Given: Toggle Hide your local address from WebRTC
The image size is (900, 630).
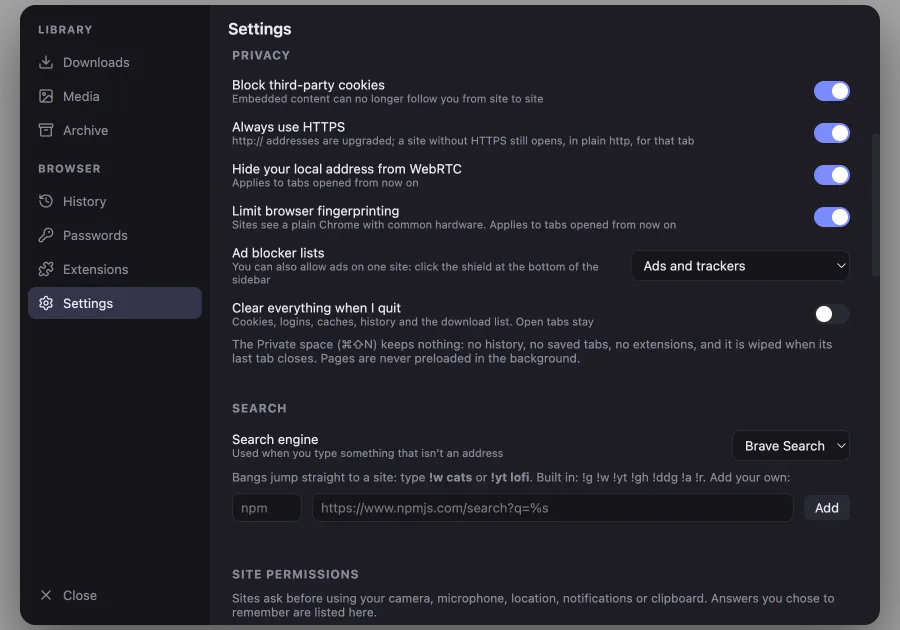Looking at the screenshot, I should [x=831, y=175].
